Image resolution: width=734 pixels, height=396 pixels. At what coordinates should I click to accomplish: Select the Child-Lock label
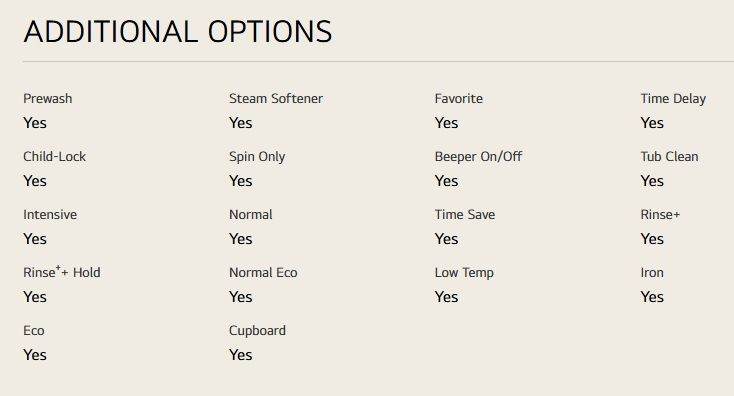pyautogui.click(x=54, y=156)
